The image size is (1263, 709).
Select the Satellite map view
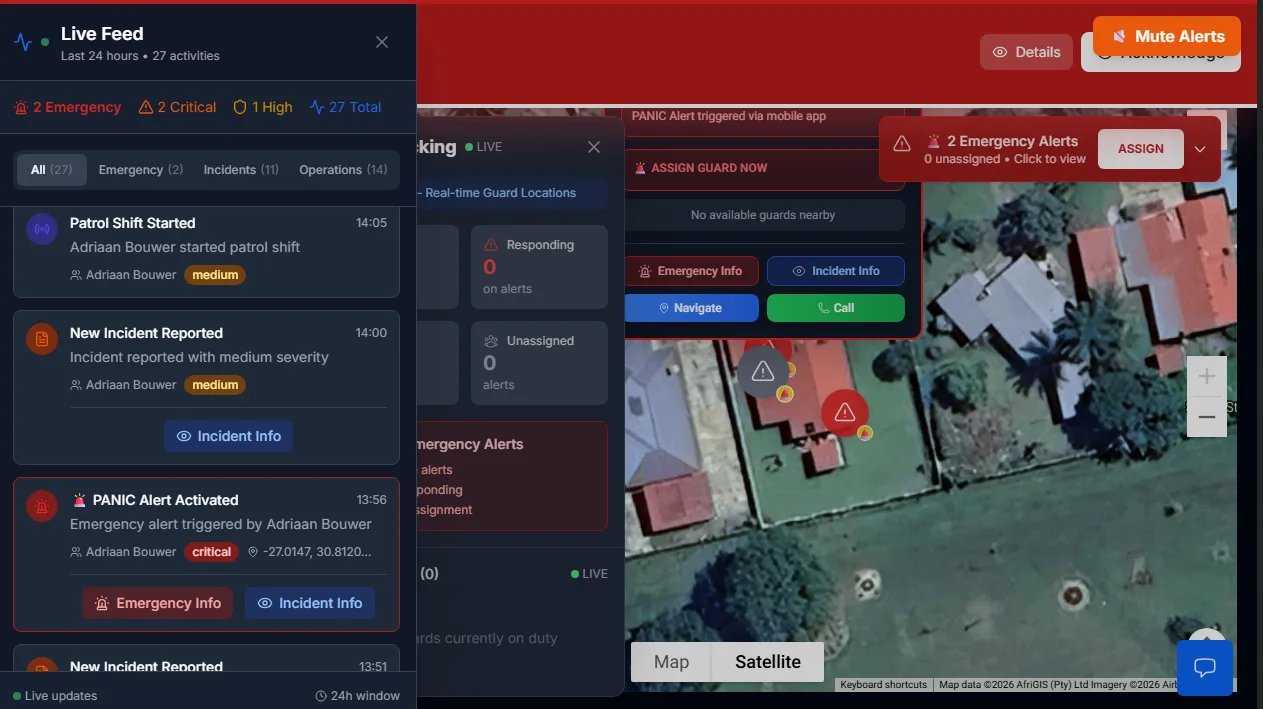(x=767, y=661)
